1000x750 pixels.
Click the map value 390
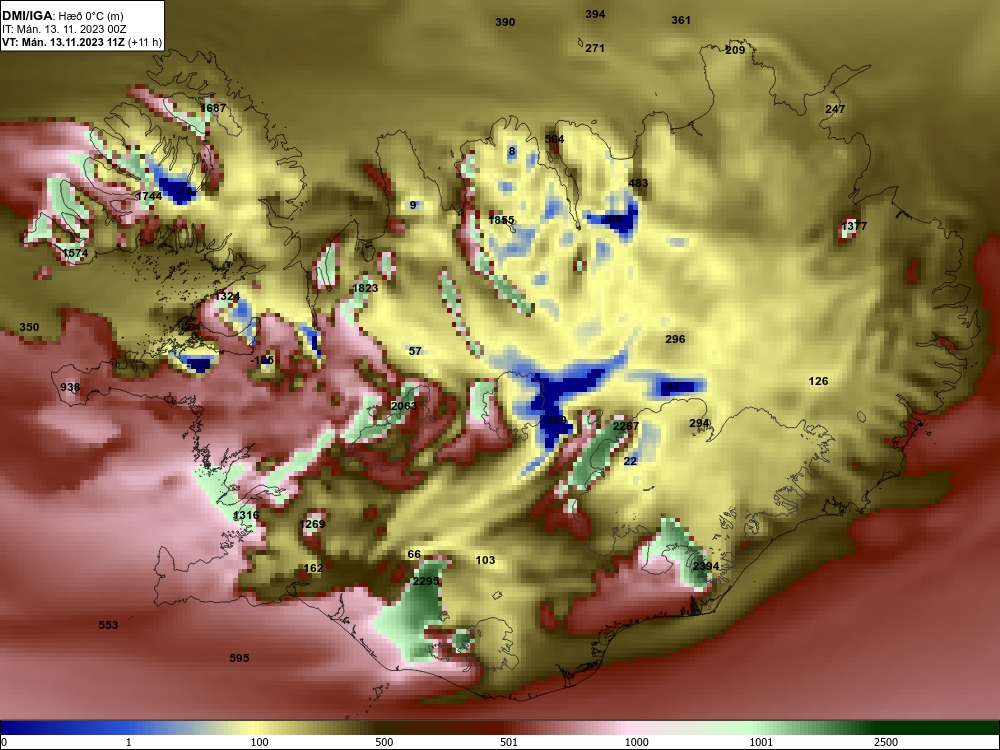click(505, 22)
